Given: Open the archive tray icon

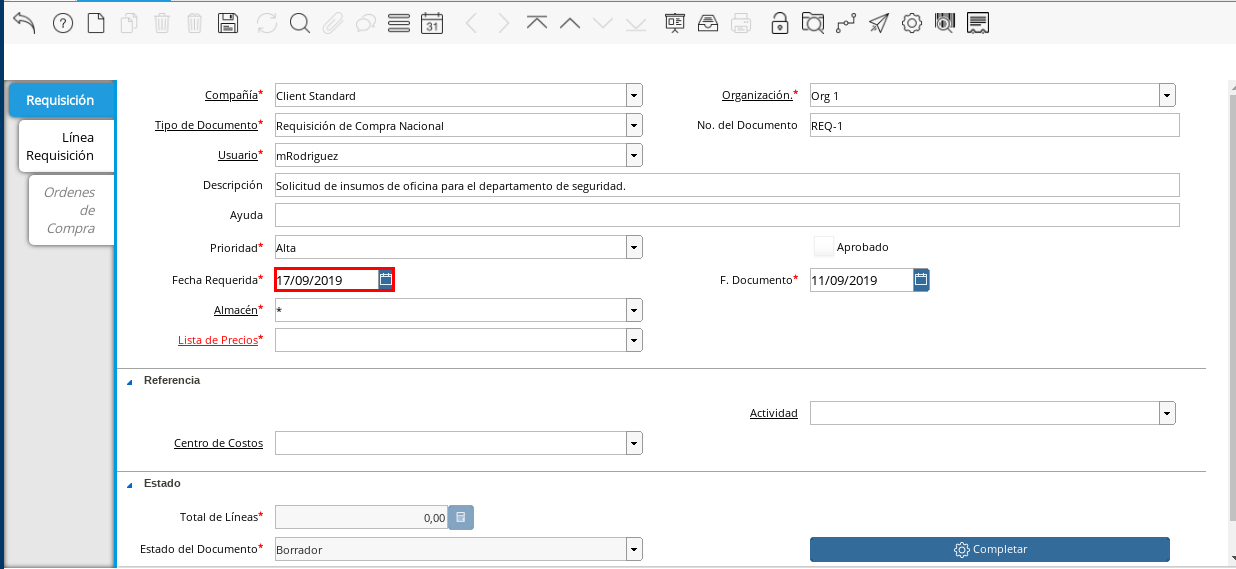Looking at the screenshot, I should point(707,23).
